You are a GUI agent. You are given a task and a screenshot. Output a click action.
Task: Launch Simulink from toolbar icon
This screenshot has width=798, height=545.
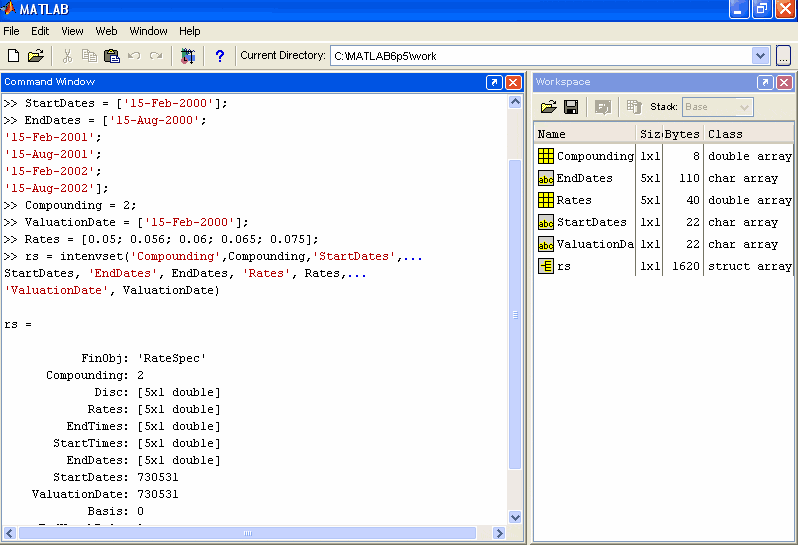click(188, 55)
